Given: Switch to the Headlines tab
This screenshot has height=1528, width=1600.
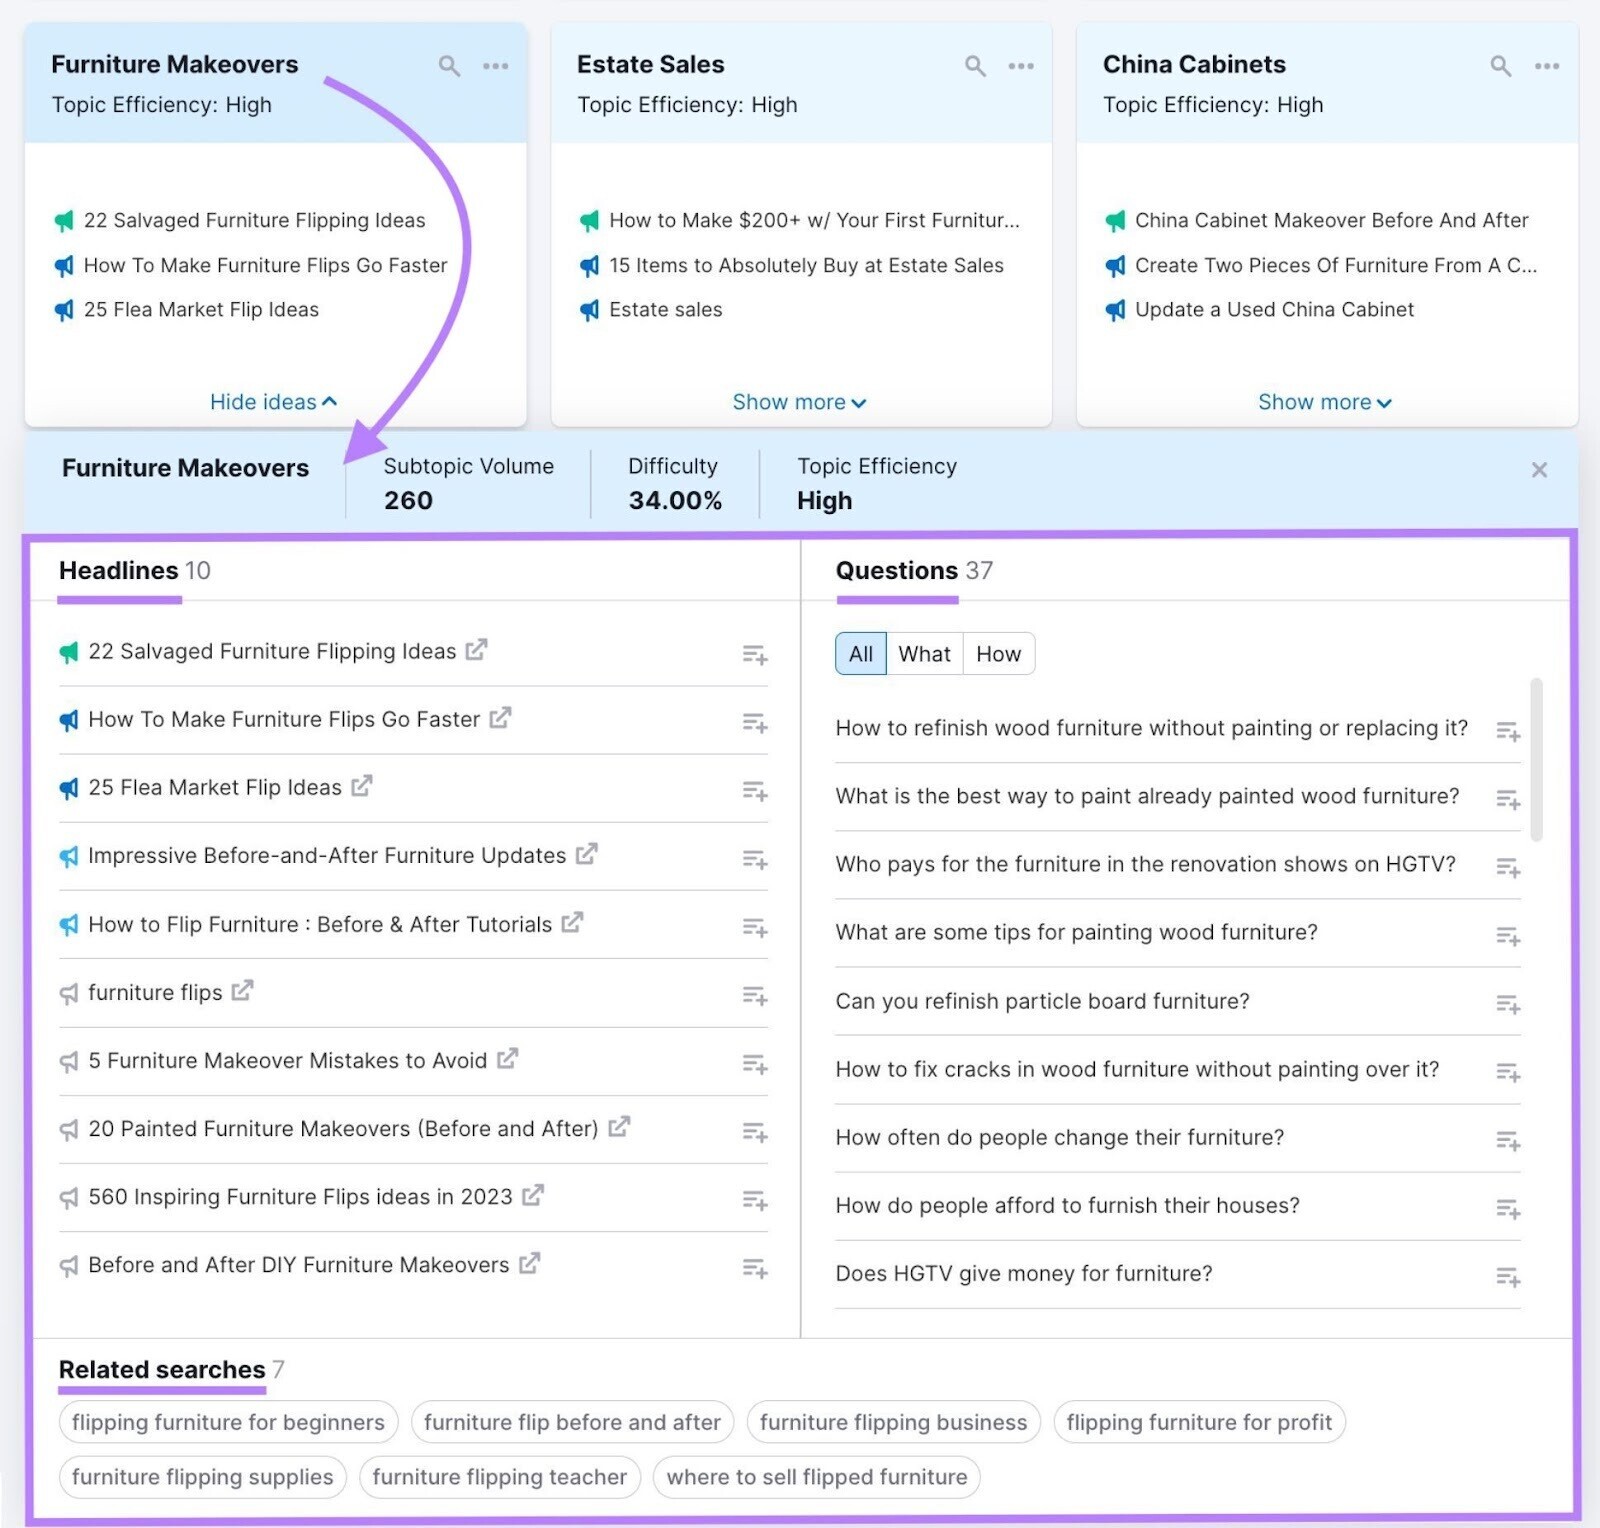Looking at the screenshot, I should (x=119, y=571).
